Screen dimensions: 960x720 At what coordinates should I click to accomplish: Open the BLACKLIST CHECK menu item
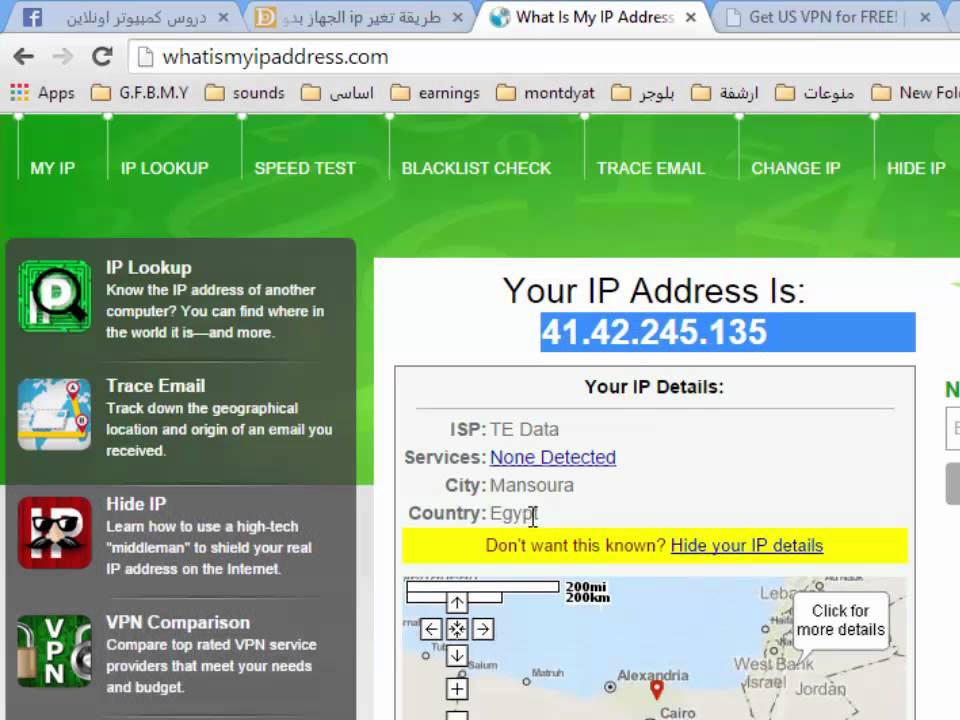(476, 168)
